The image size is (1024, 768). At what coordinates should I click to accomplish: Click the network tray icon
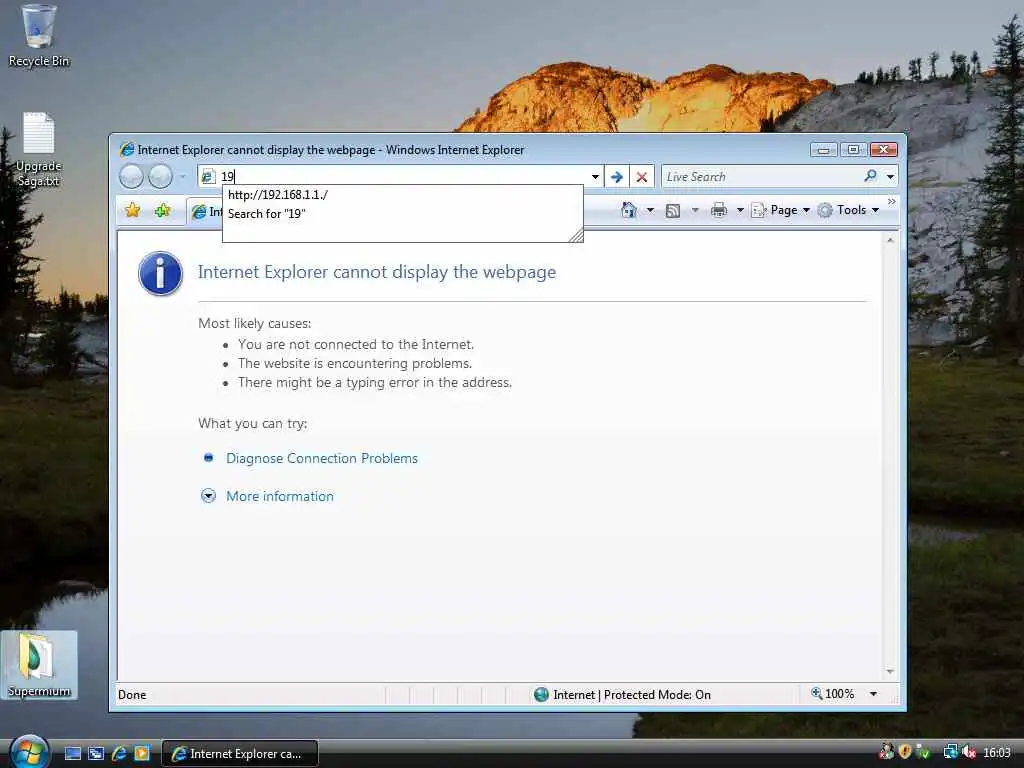point(951,752)
